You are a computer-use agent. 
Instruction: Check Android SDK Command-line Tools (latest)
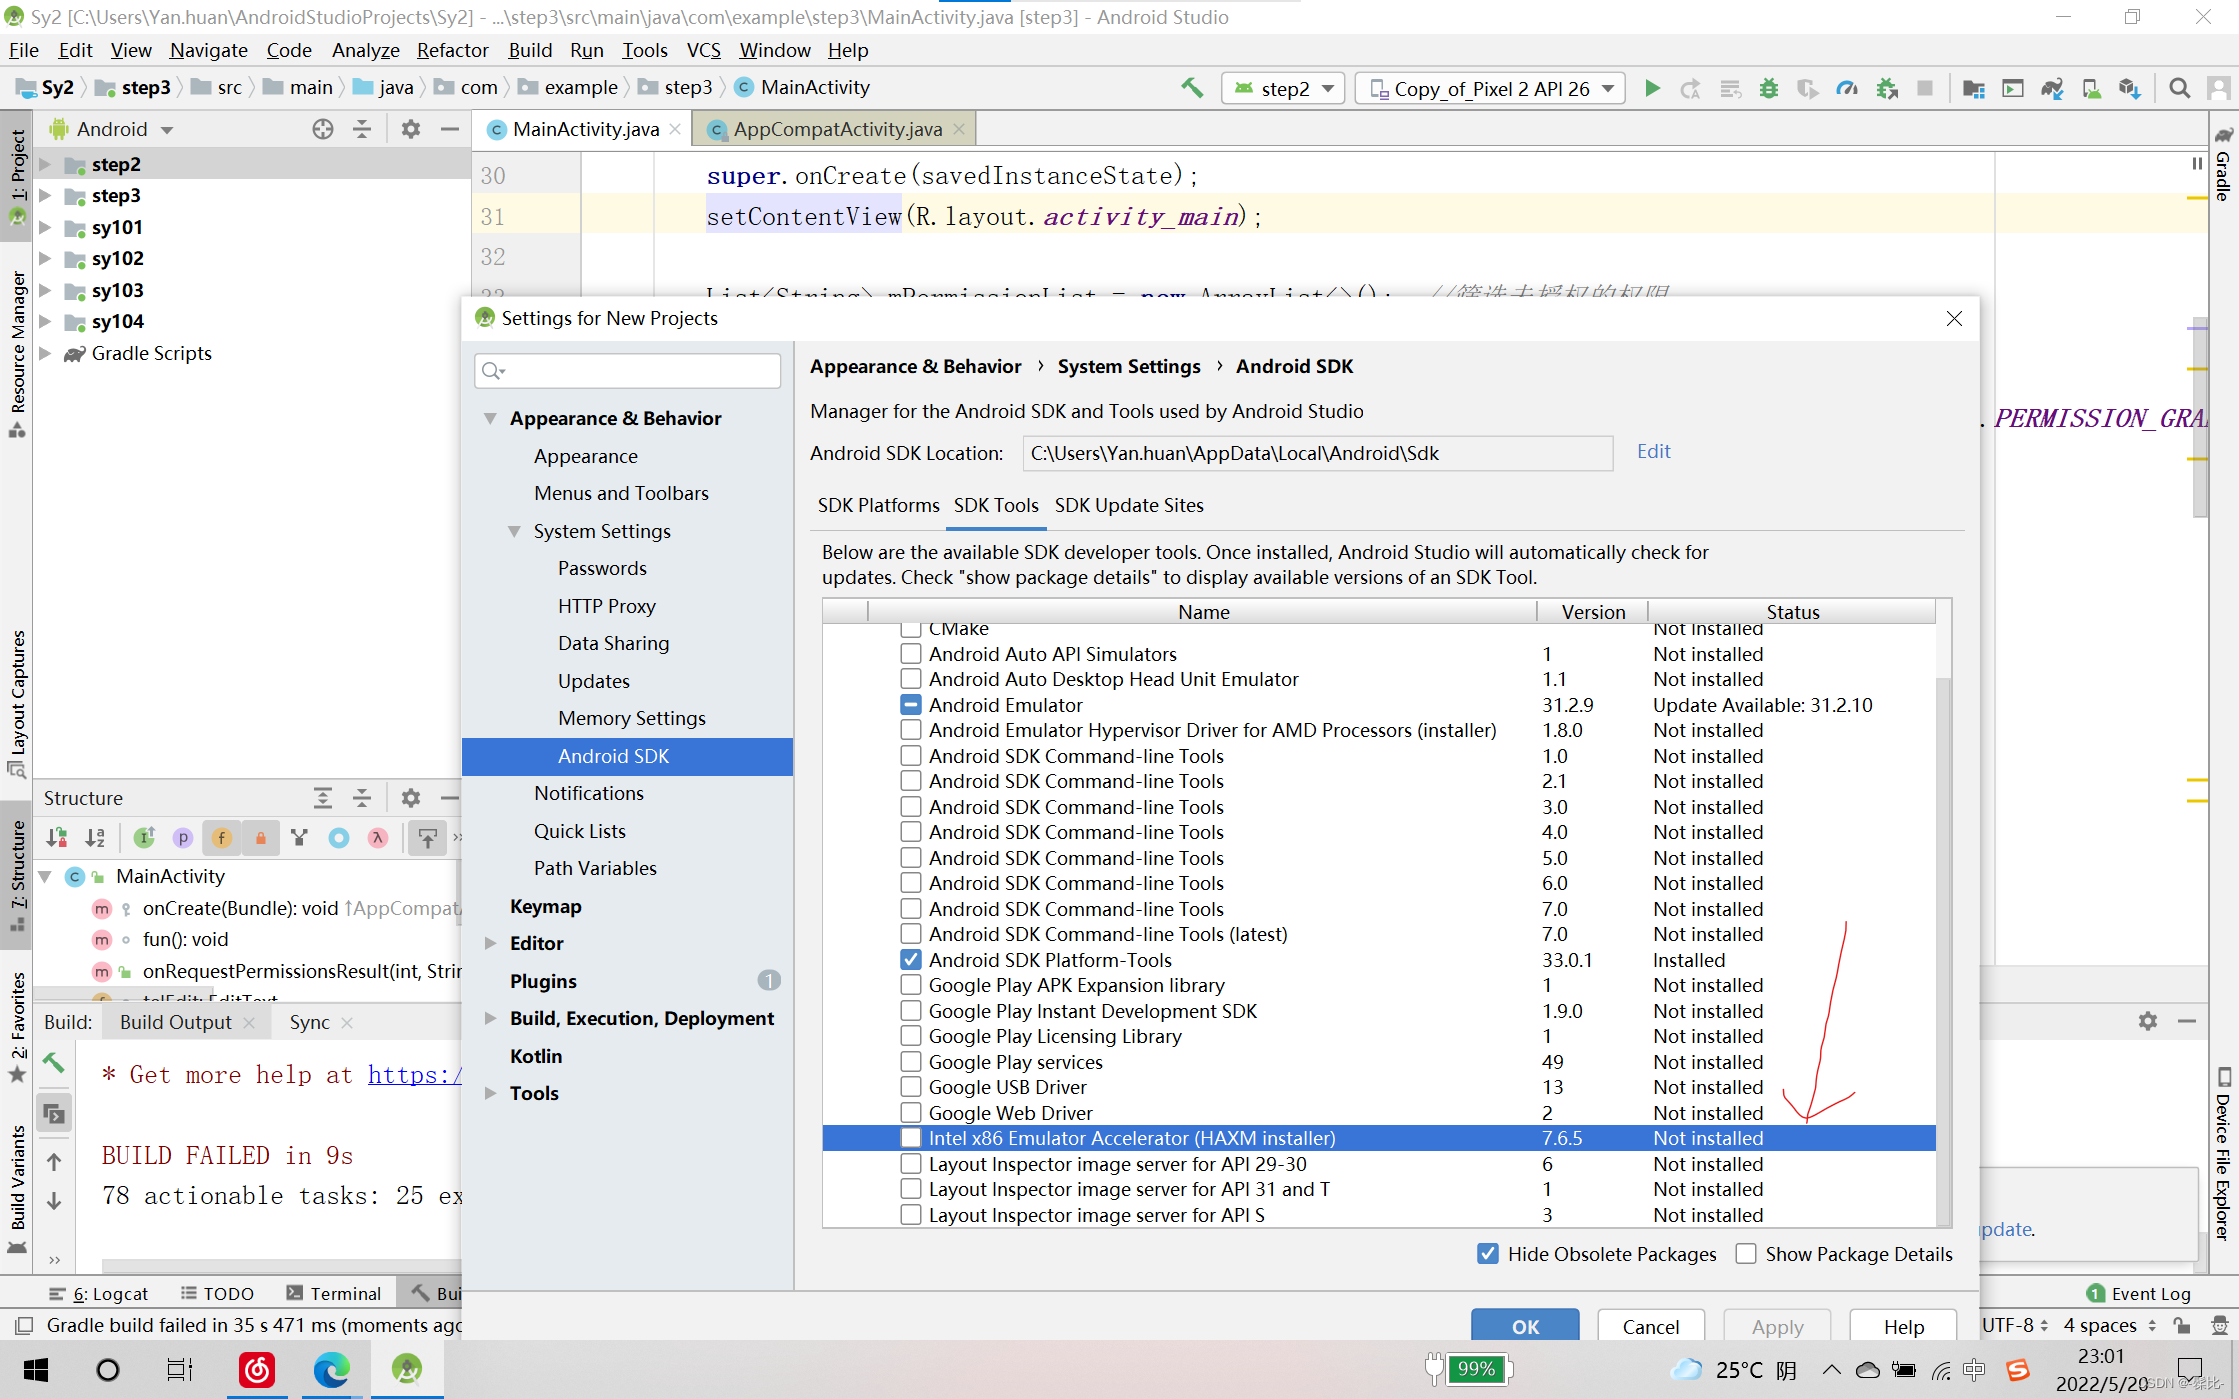(910, 934)
